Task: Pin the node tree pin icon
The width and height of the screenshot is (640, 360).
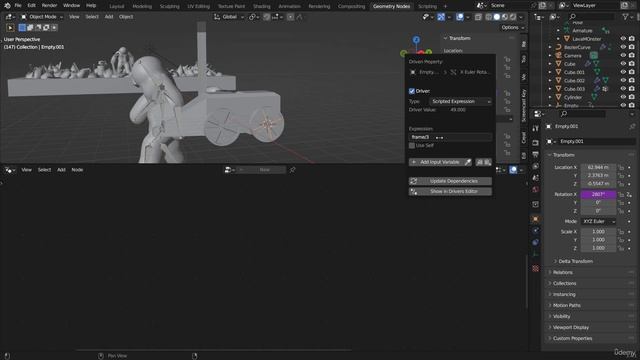Action: point(292,170)
